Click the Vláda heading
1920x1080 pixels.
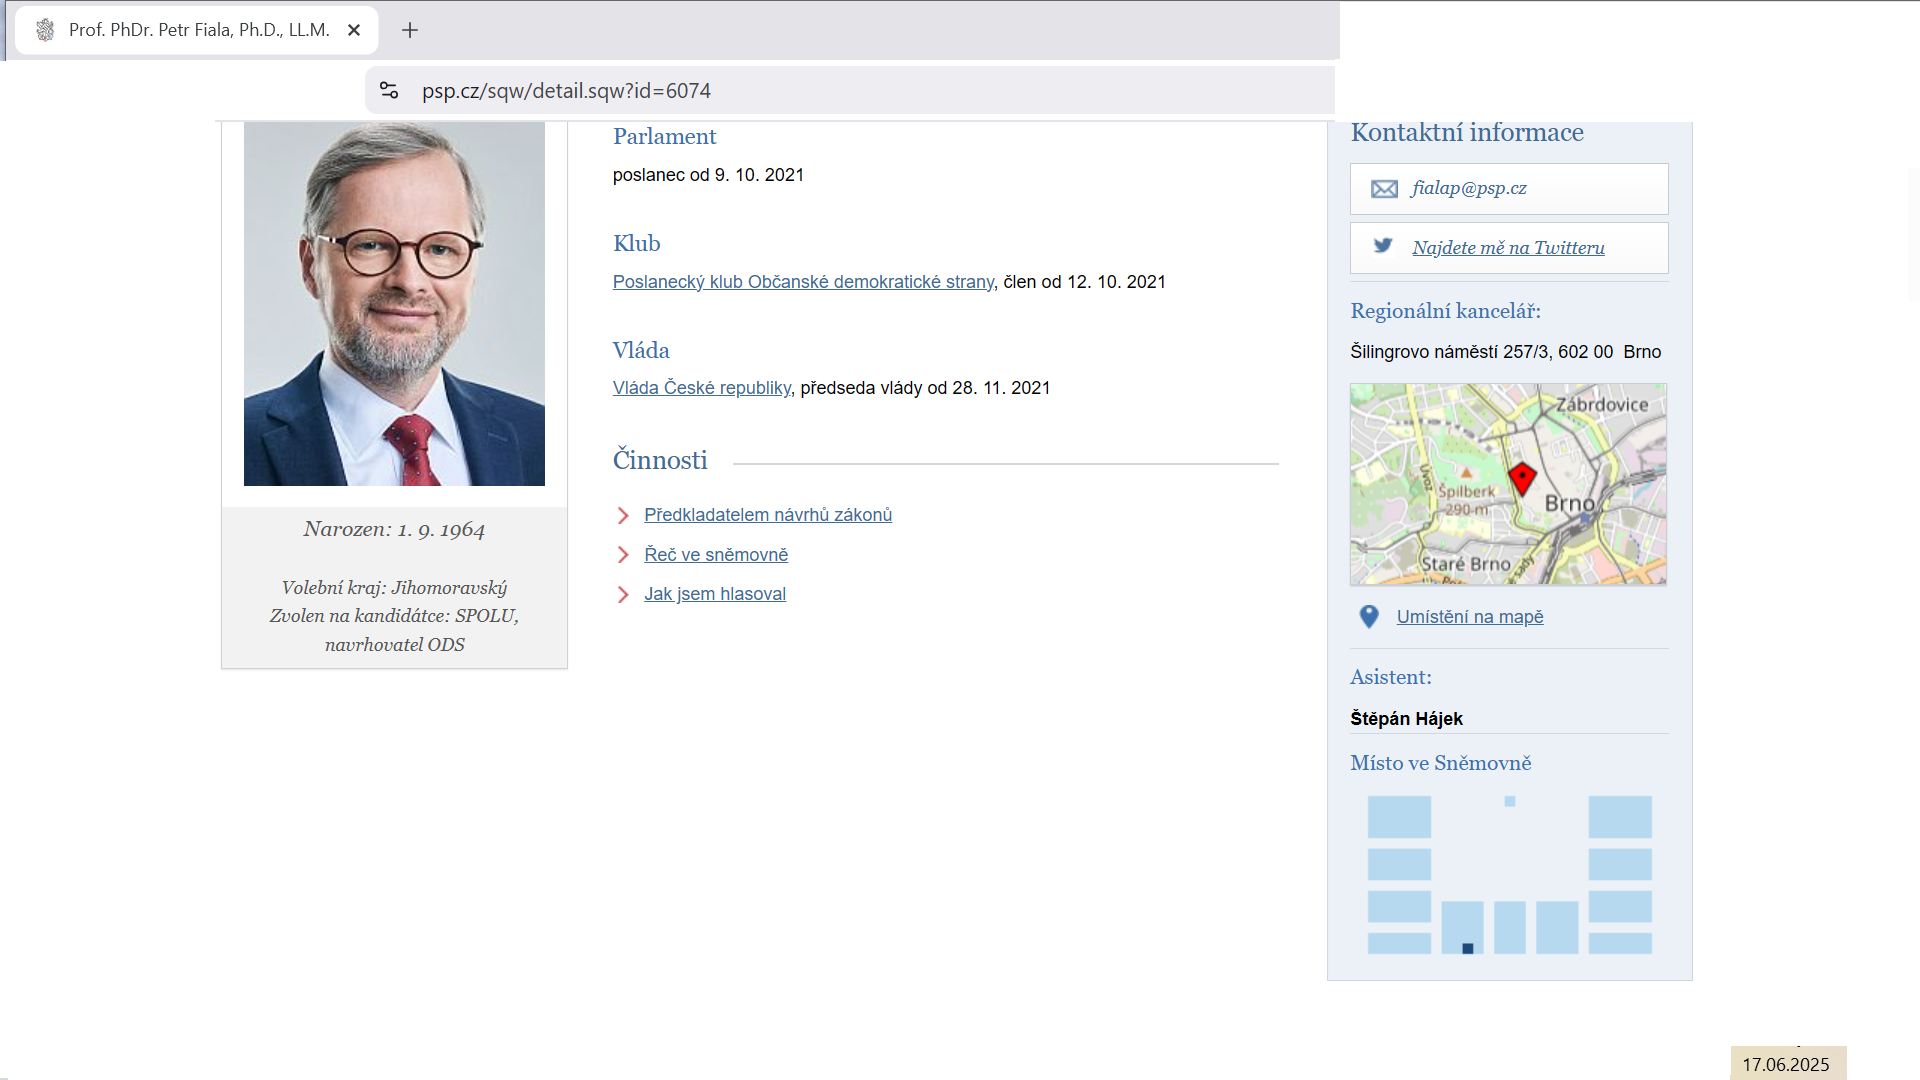point(641,350)
